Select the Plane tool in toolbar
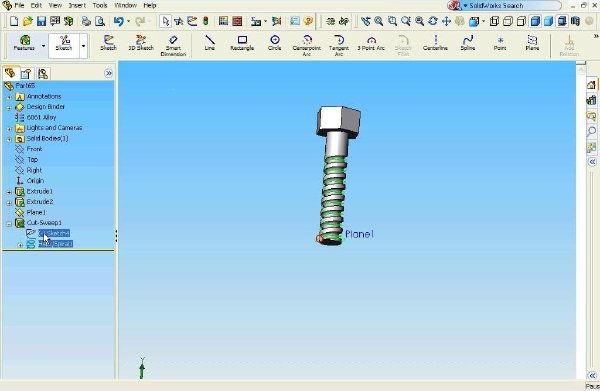Screen dimensions: 600x391 [x=532, y=43]
